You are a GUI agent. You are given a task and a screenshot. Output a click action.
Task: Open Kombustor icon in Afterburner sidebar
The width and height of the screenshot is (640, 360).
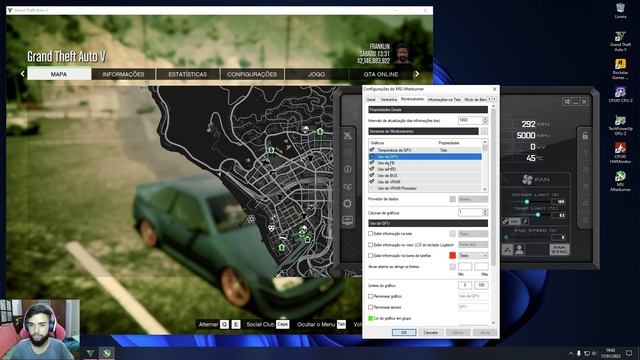[347, 152]
